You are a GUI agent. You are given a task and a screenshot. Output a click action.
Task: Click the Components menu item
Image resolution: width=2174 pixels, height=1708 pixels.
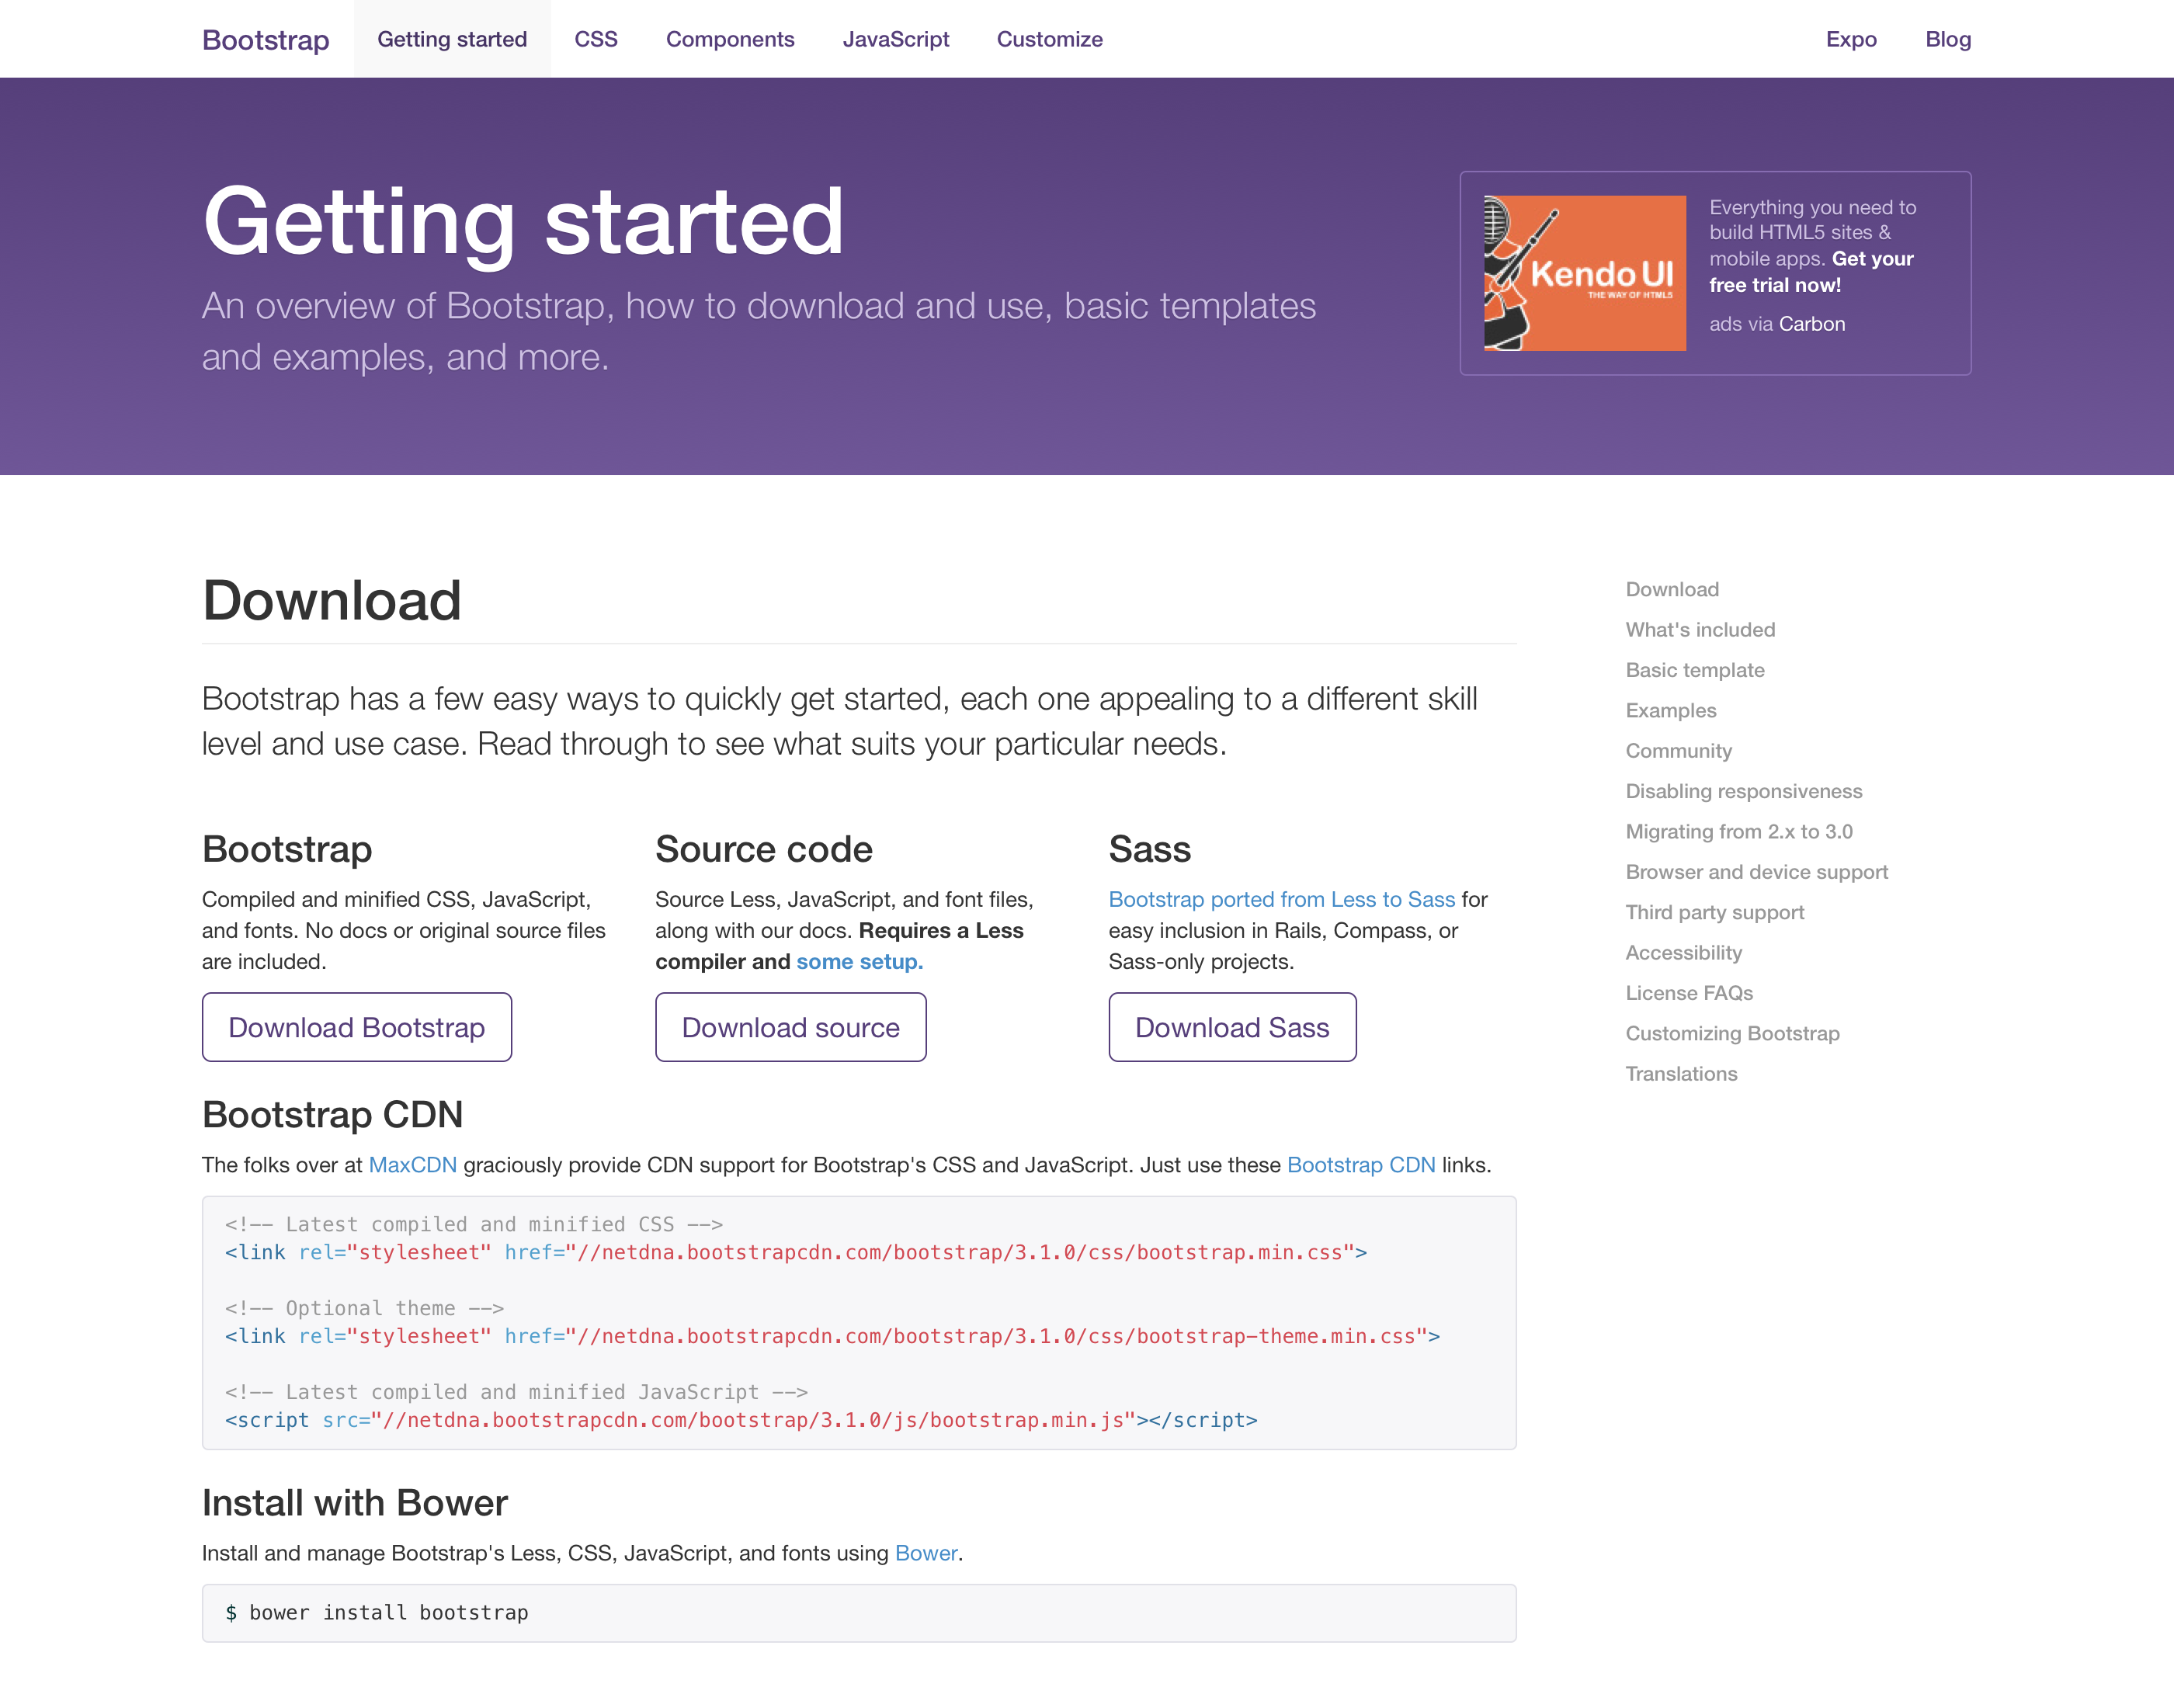[732, 39]
